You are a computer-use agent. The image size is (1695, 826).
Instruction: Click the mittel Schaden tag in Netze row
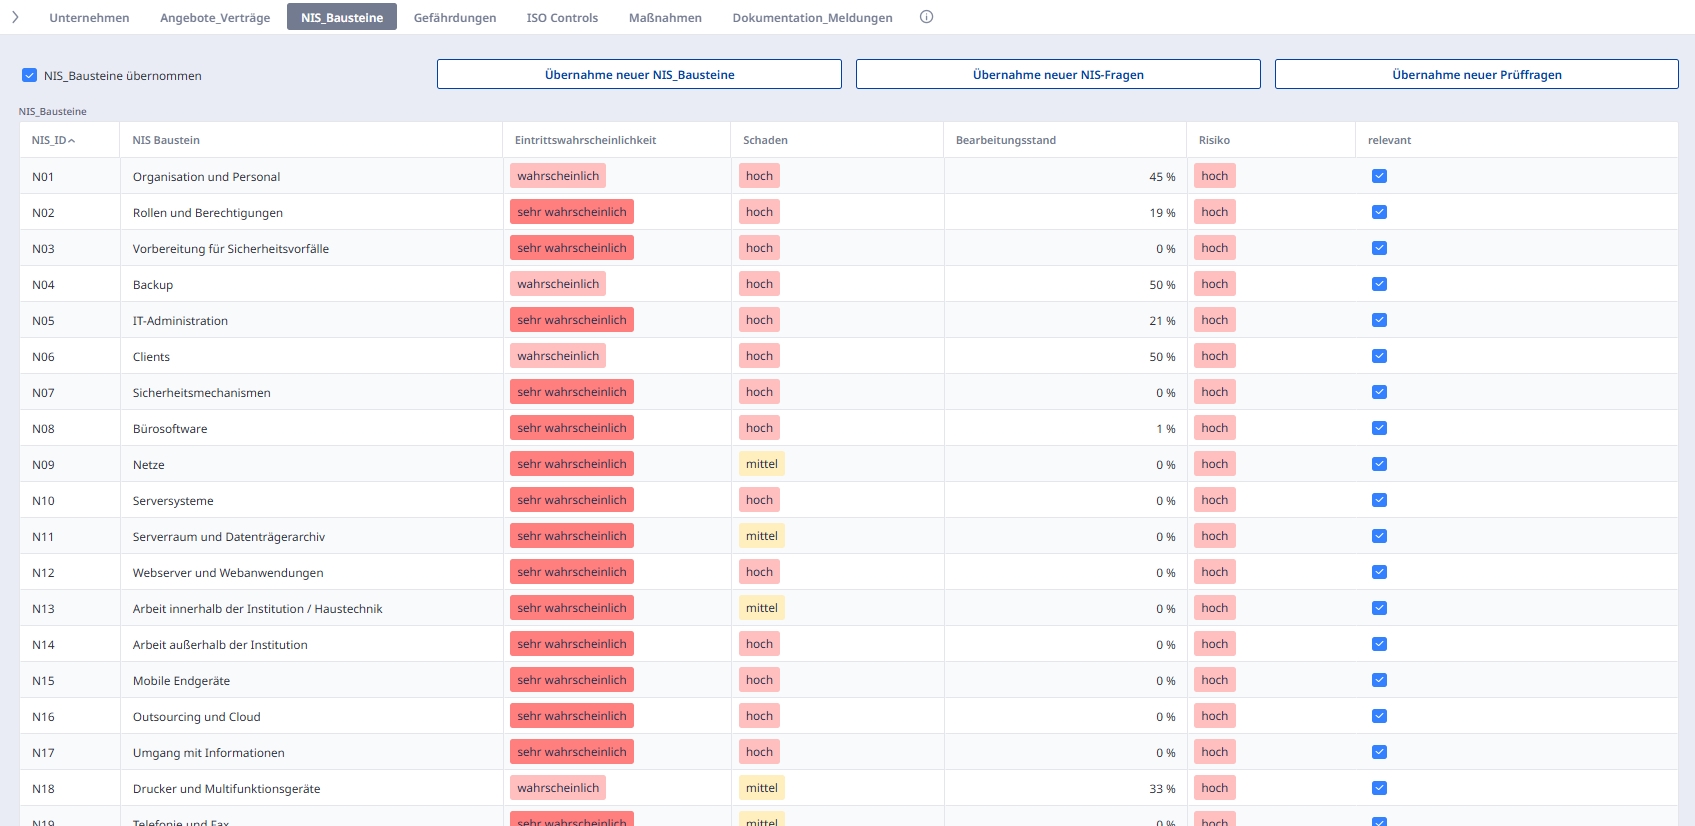pyautogui.click(x=762, y=464)
